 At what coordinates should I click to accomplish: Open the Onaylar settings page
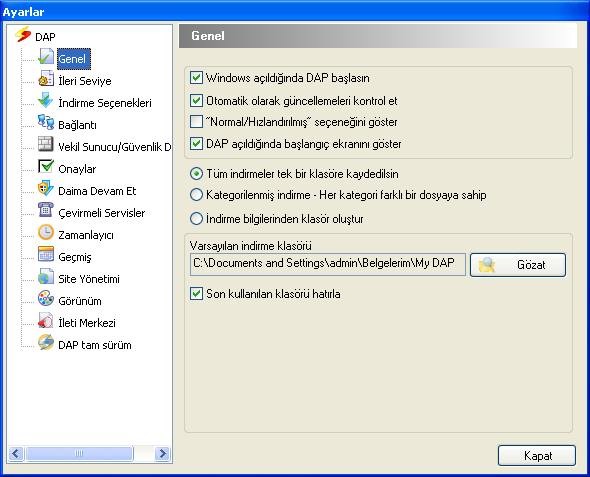pos(77,169)
